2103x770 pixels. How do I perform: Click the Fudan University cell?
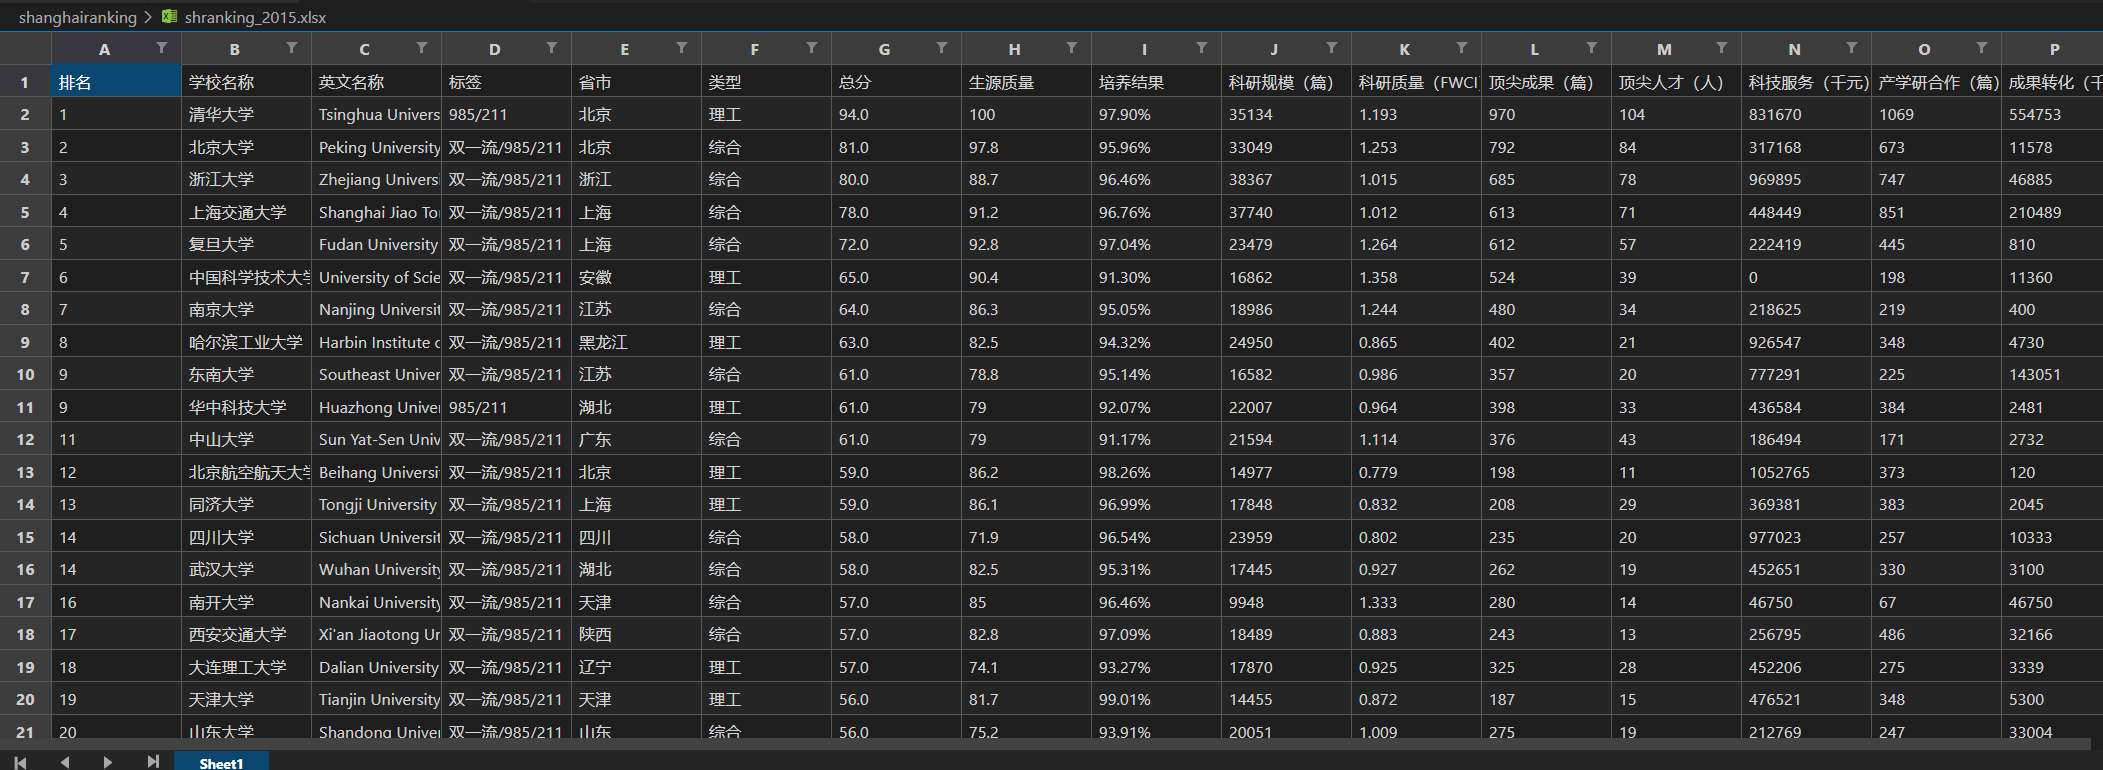376,244
